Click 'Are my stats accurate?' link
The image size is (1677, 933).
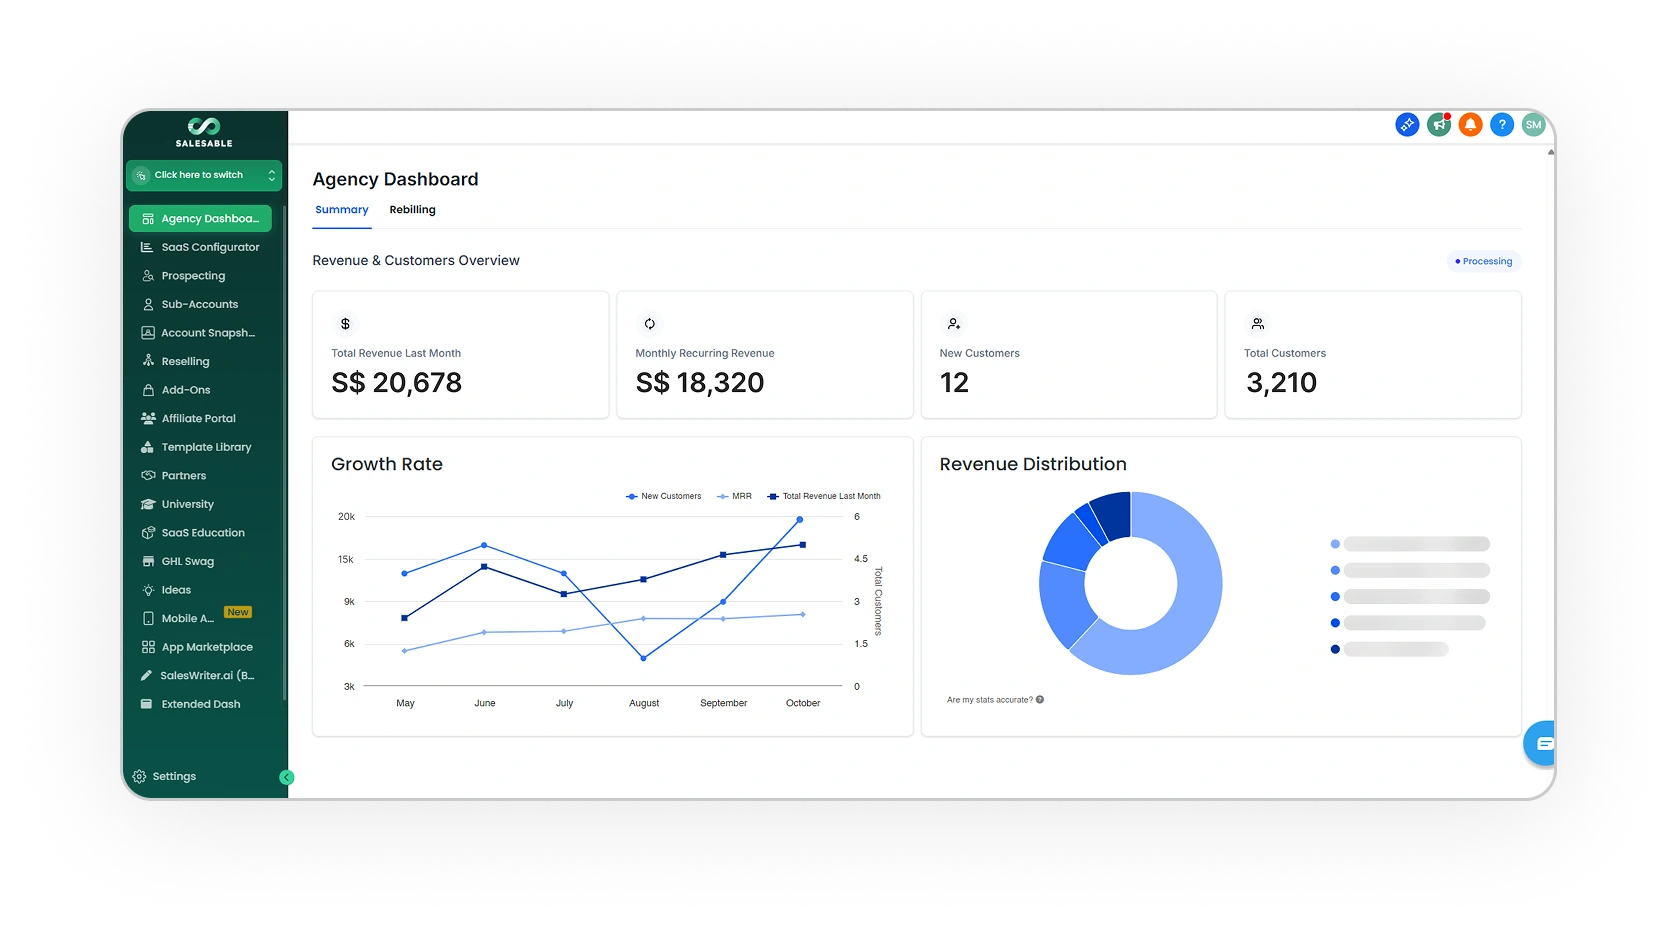click(990, 700)
